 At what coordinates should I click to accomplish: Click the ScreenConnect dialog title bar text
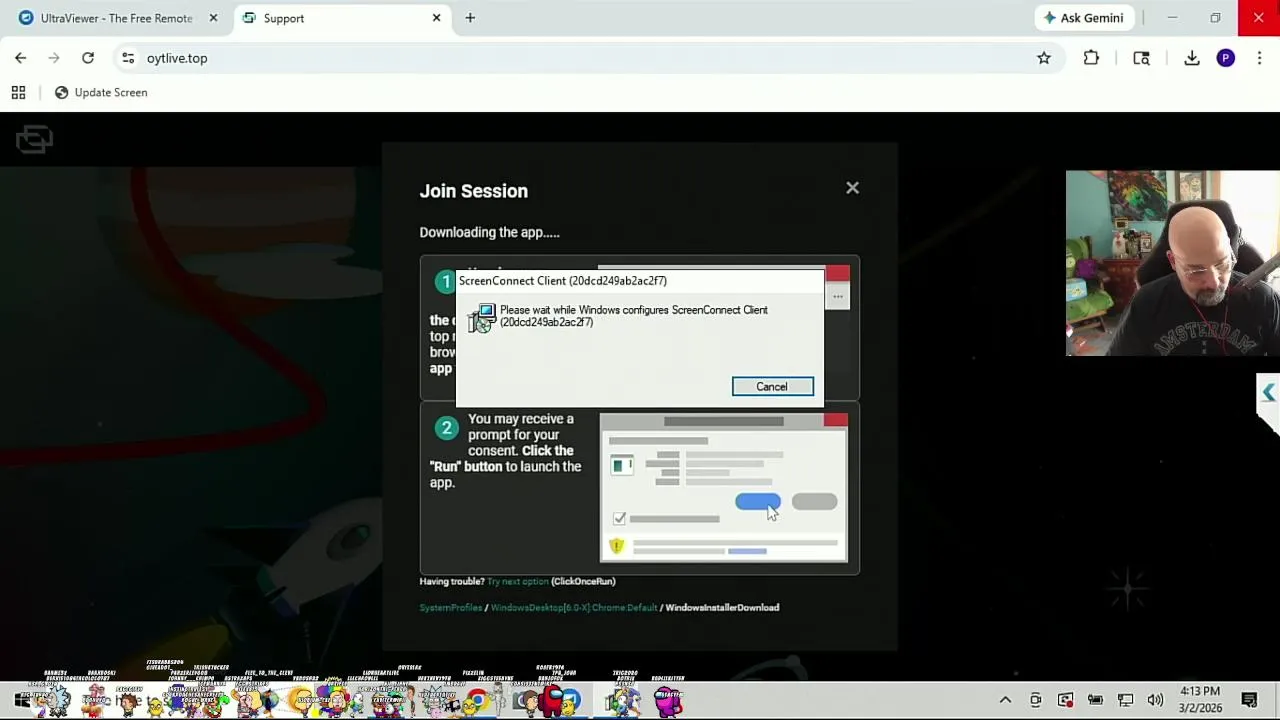point(563,281)
